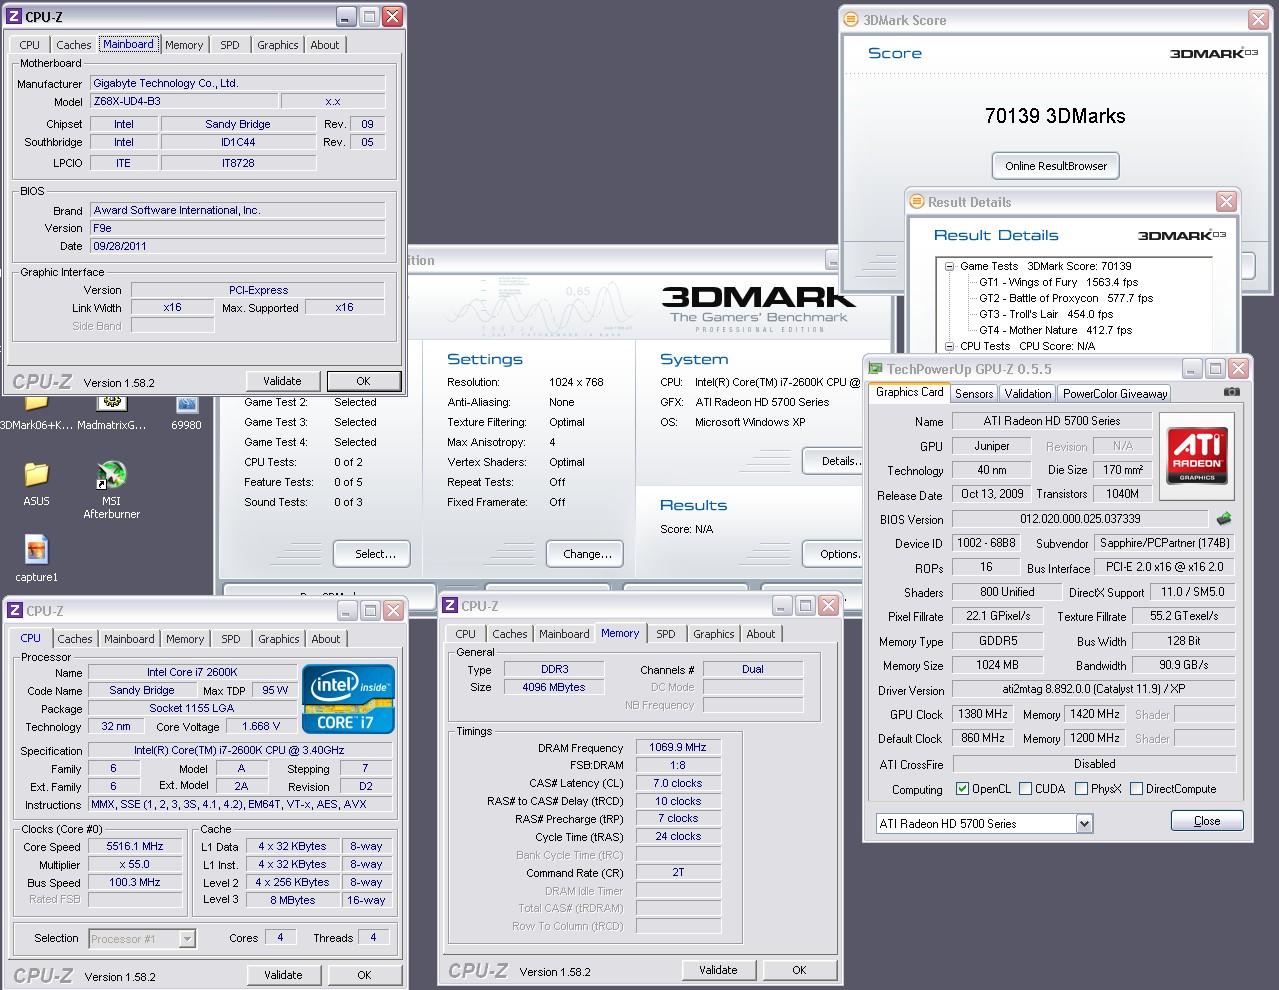The image size is (1279, 990).
Task: Click GPU-Z screenshot camera icon
Action: tap(1232, 393)
